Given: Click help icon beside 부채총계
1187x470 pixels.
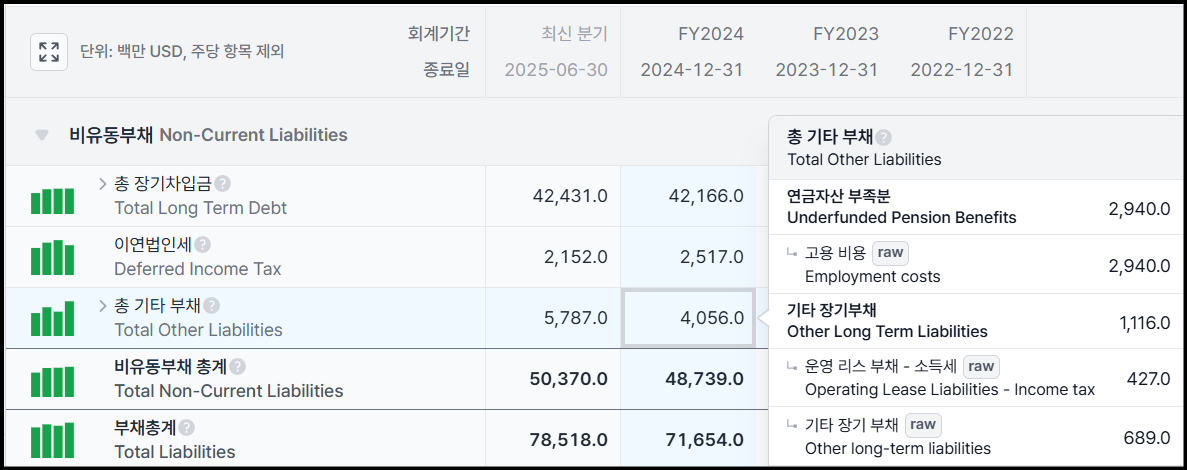Looking at the screenshot, I should (x=187, y=428).
